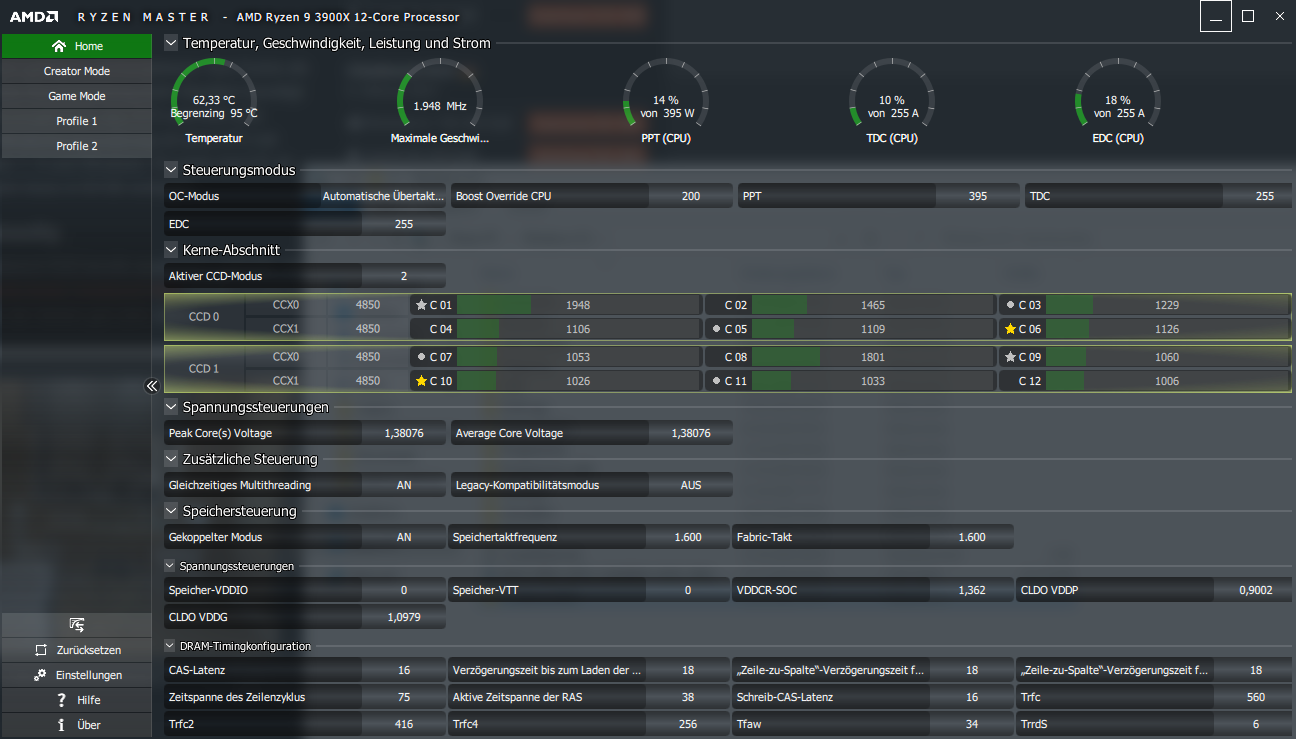The height and width of the screenshot is (739, 1296).
Task: Collapse the Zusätzliche Steuerung section
Action: pyautogui.click(x=171, y=459)
